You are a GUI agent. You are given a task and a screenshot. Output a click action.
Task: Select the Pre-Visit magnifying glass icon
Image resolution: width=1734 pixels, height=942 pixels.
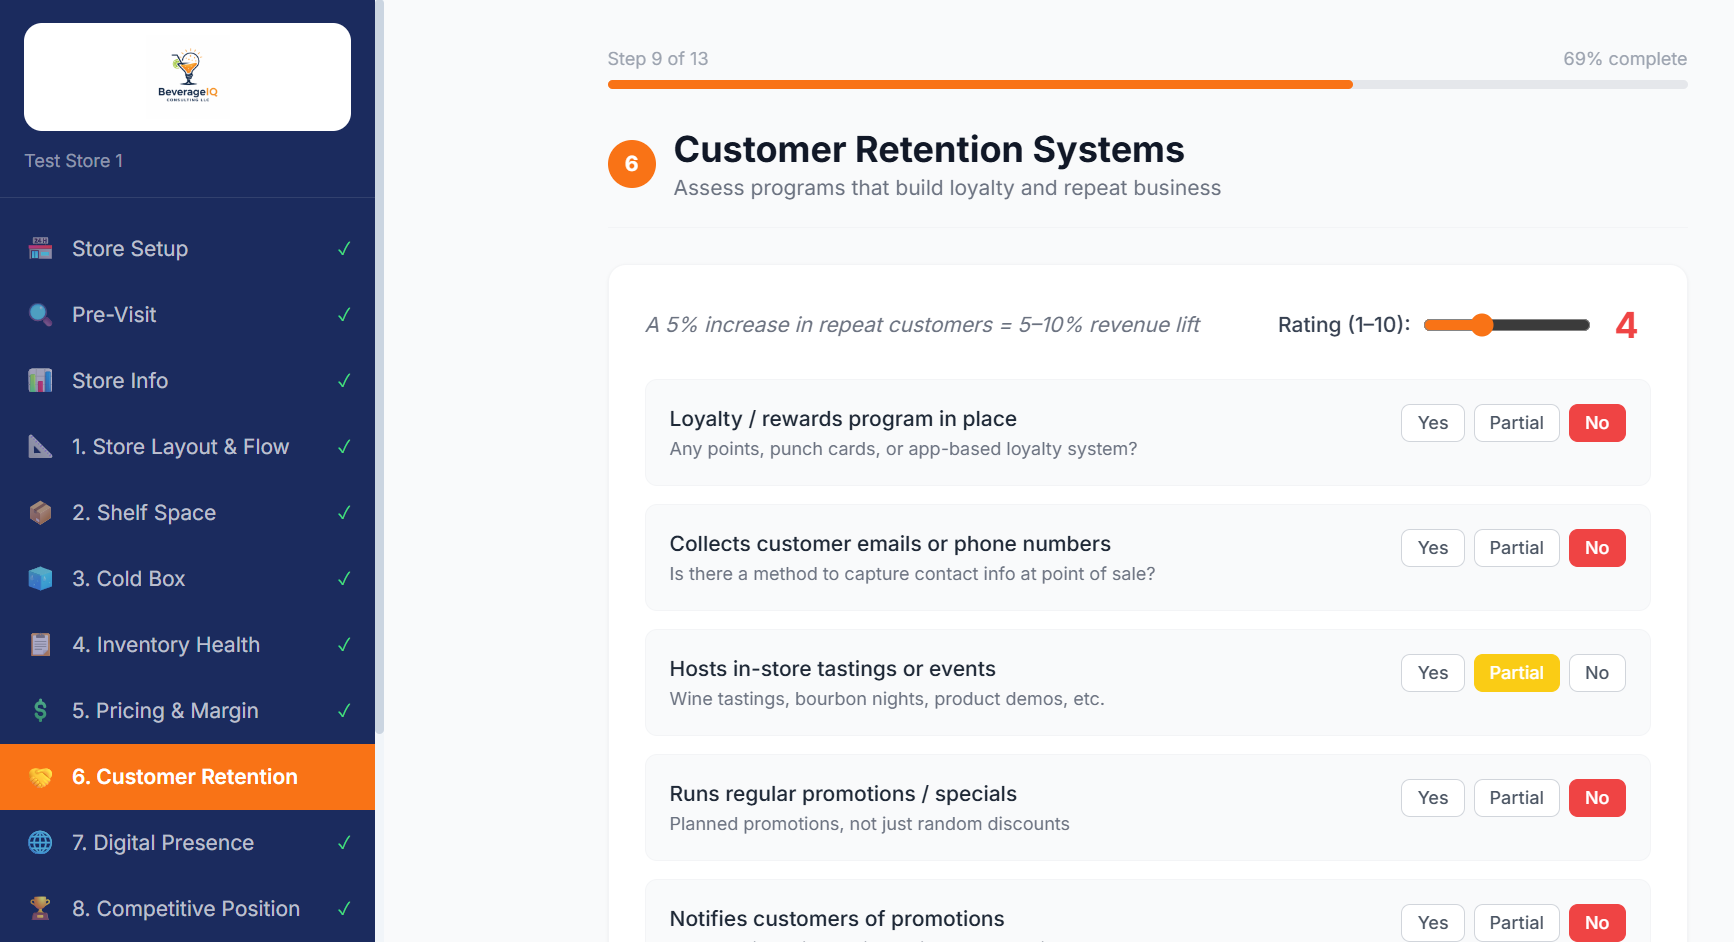(x=40, y=314)
